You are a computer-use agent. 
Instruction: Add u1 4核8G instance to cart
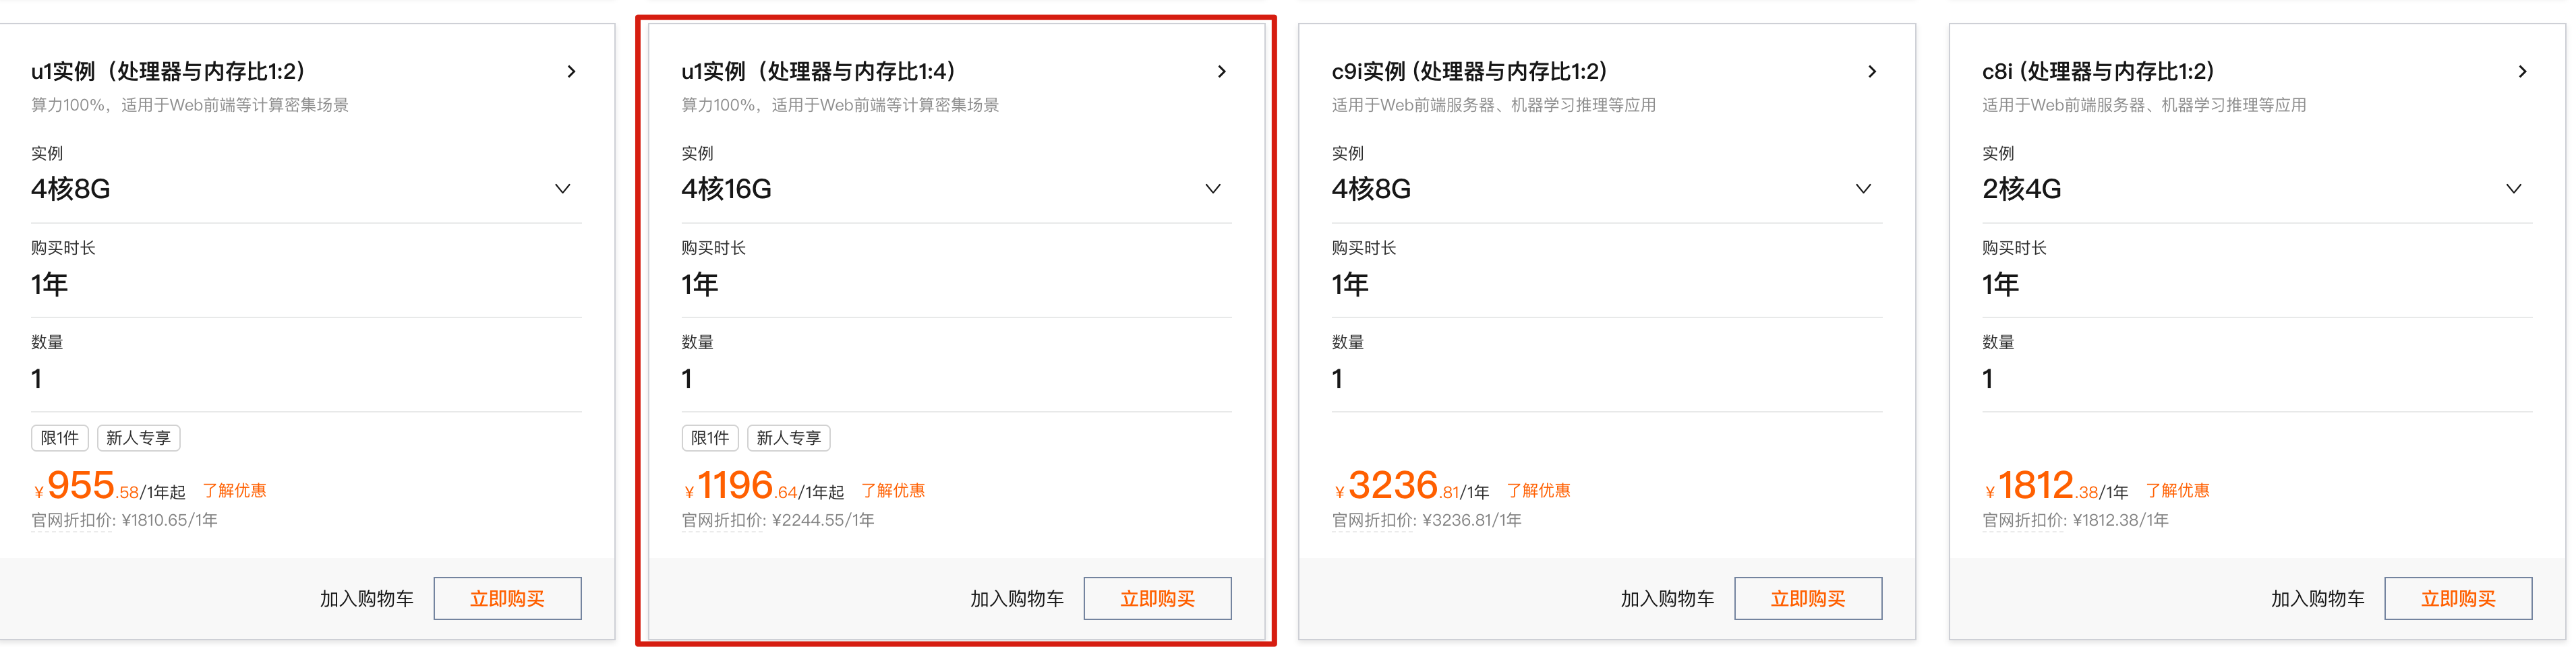pyautogui.click(x=366, y=599)
